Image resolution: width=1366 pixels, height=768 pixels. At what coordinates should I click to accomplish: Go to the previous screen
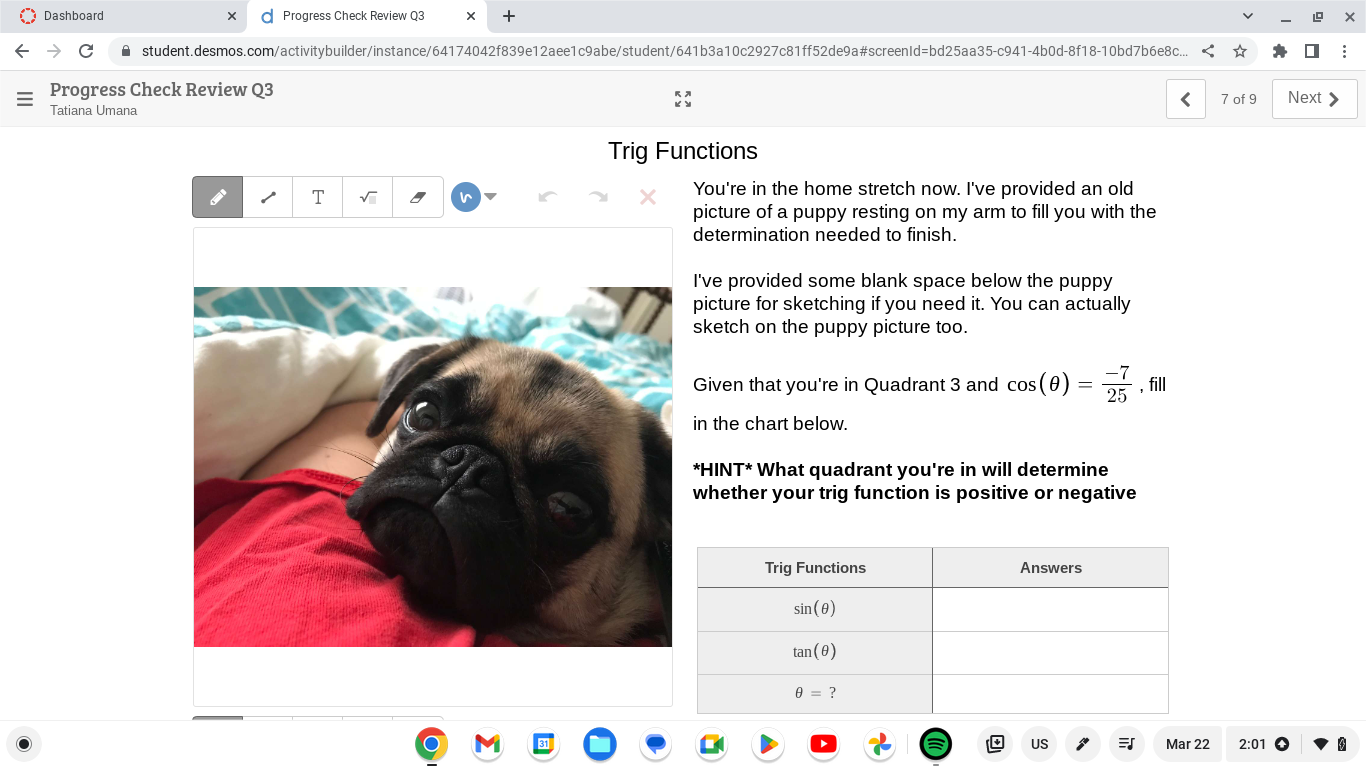click(1186, 99)
